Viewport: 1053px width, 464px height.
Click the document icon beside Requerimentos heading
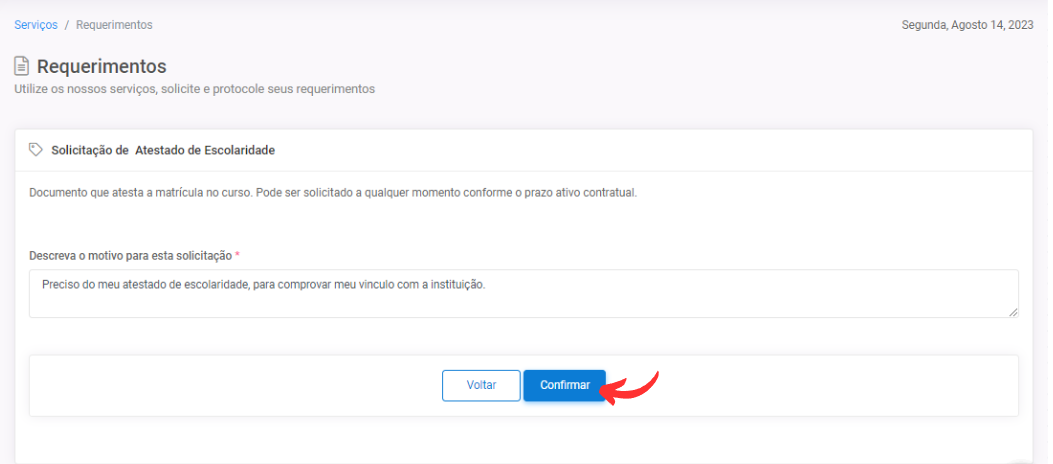[21, 66]
